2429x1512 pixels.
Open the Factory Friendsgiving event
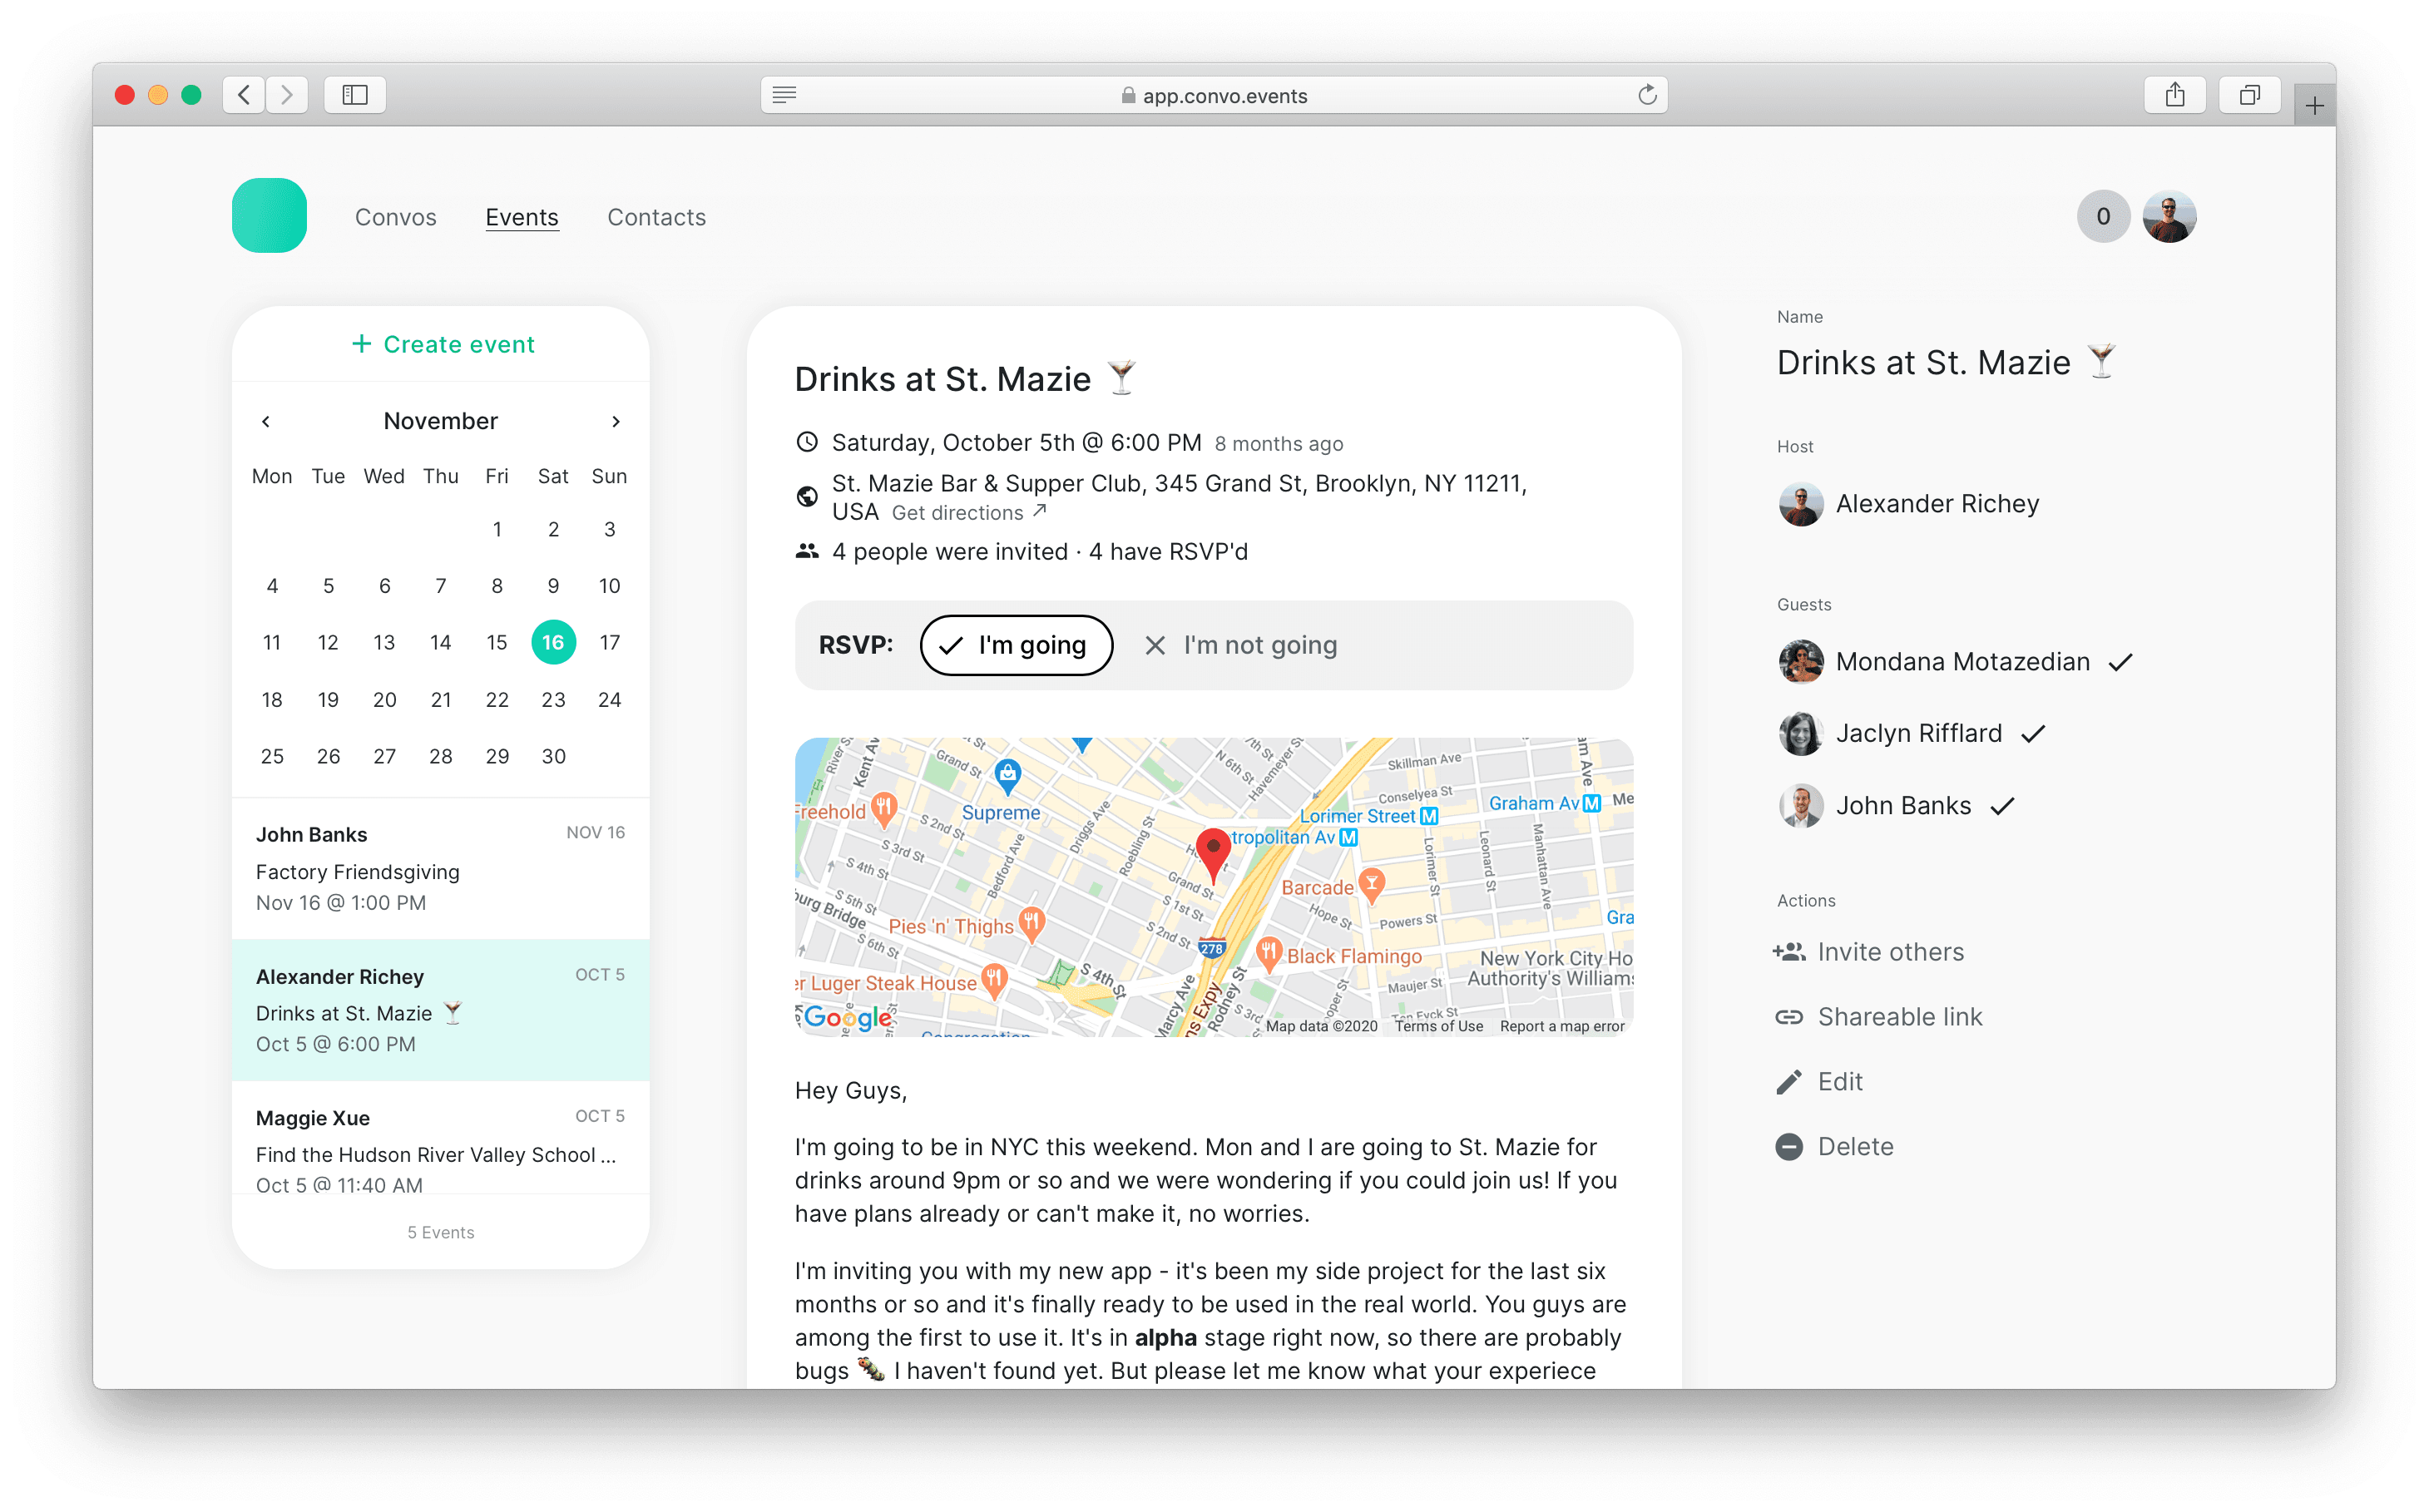coord(440,868)
